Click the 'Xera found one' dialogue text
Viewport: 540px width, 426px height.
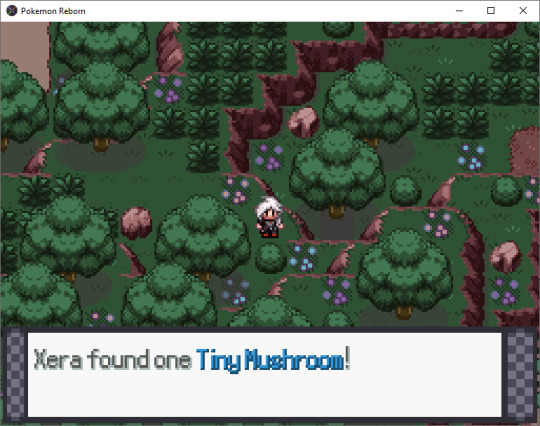point(112,360)
